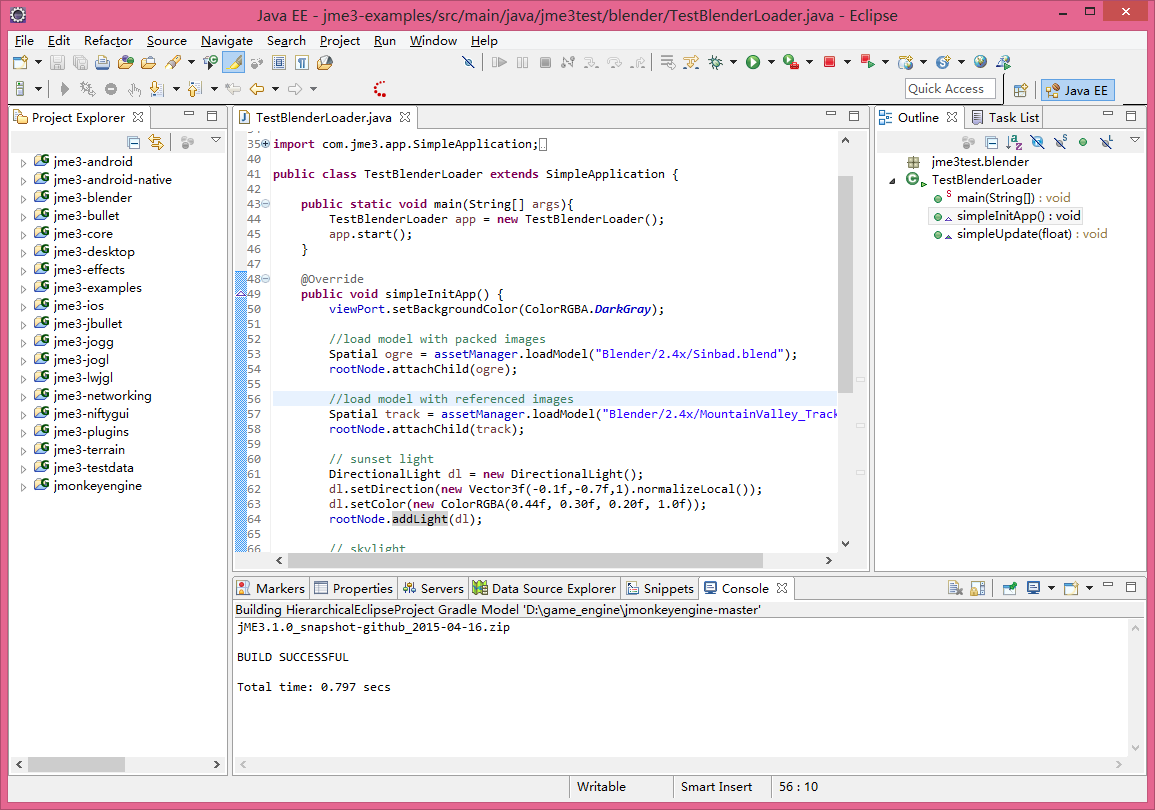Switch to the Servers tab
Image resolution: width=1155 pixels, height=810 pixels.
pos(434,588)
